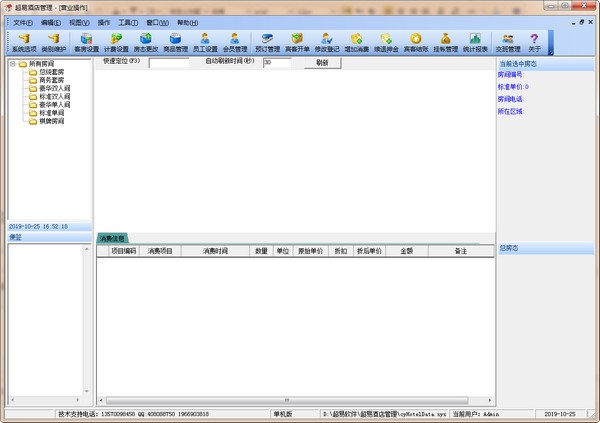Click the 员工设置 toolbar icon

(204, 41)
